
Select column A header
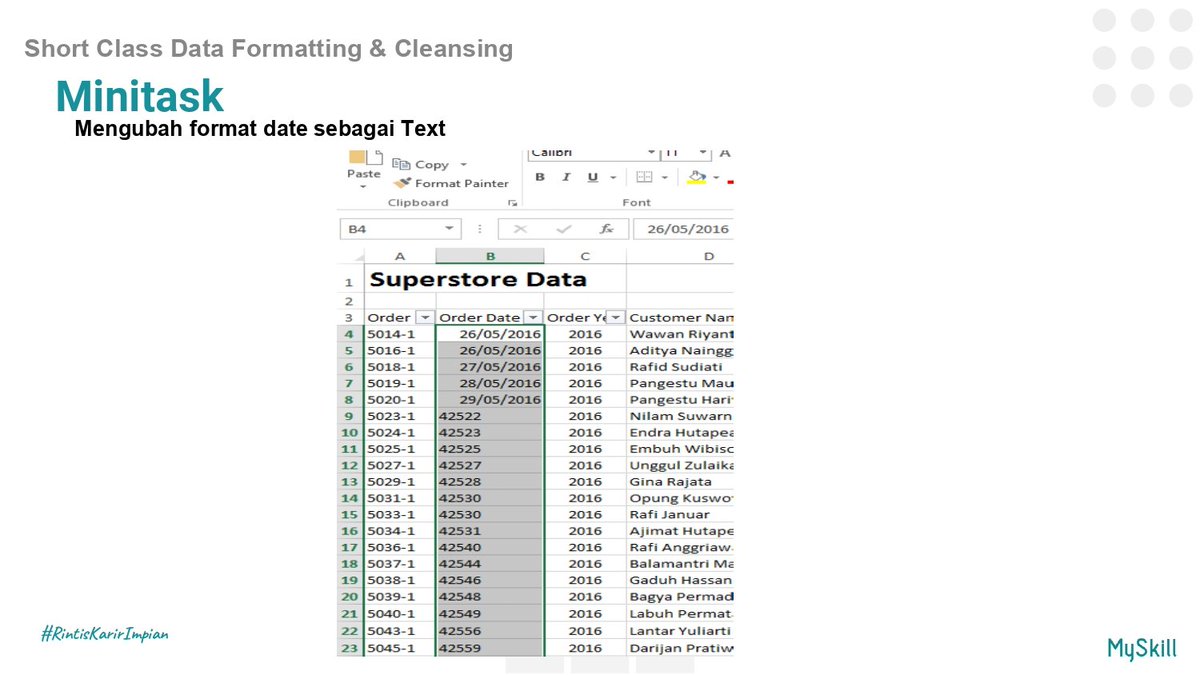click(400, 256)
